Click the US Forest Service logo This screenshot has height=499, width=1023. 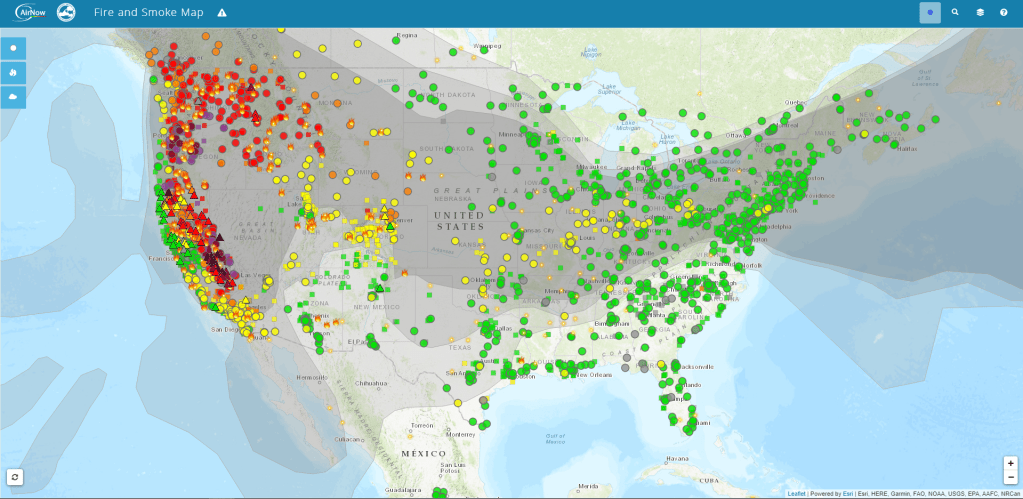click(x=66, y=12)
